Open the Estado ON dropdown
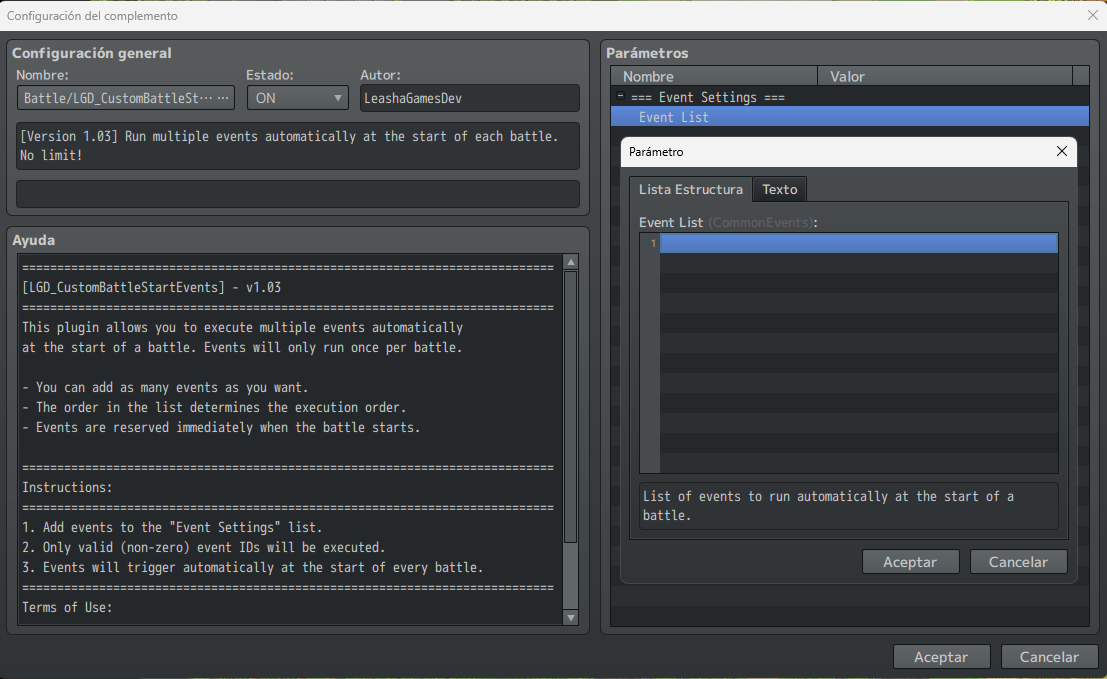Viewport: 1107px width, 679px height. [298, 98]
